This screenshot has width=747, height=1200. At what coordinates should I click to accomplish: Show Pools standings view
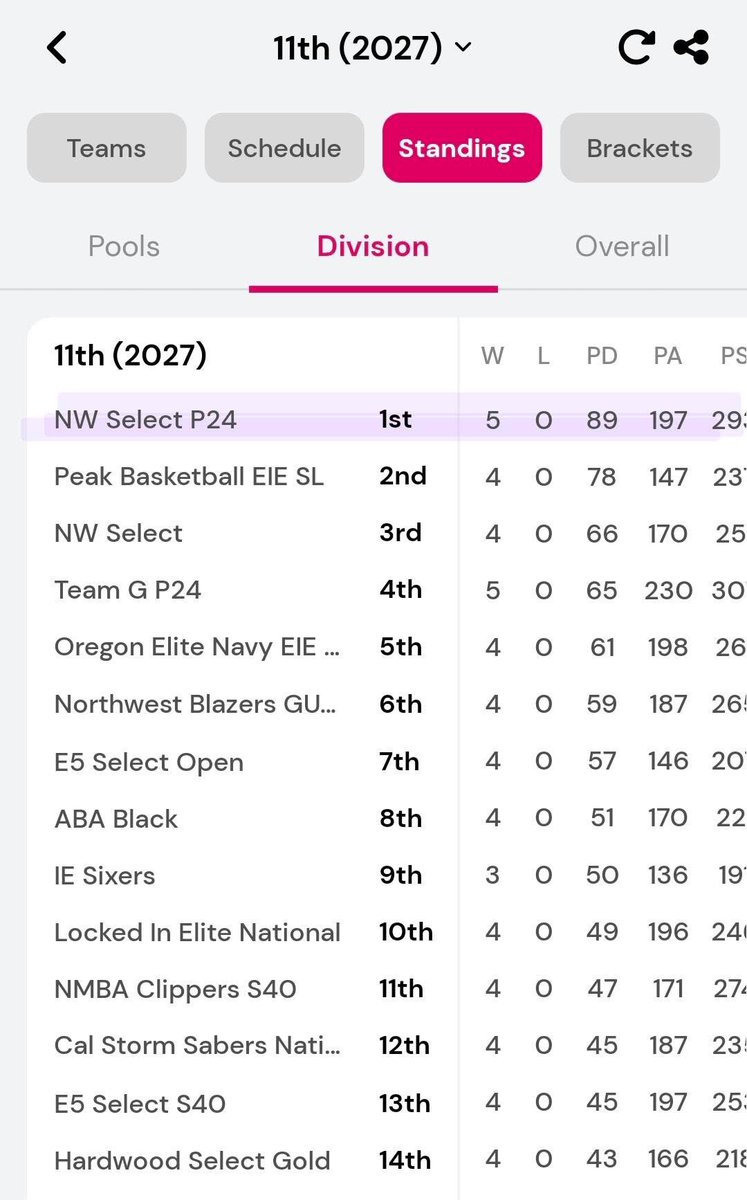point(124,247)
